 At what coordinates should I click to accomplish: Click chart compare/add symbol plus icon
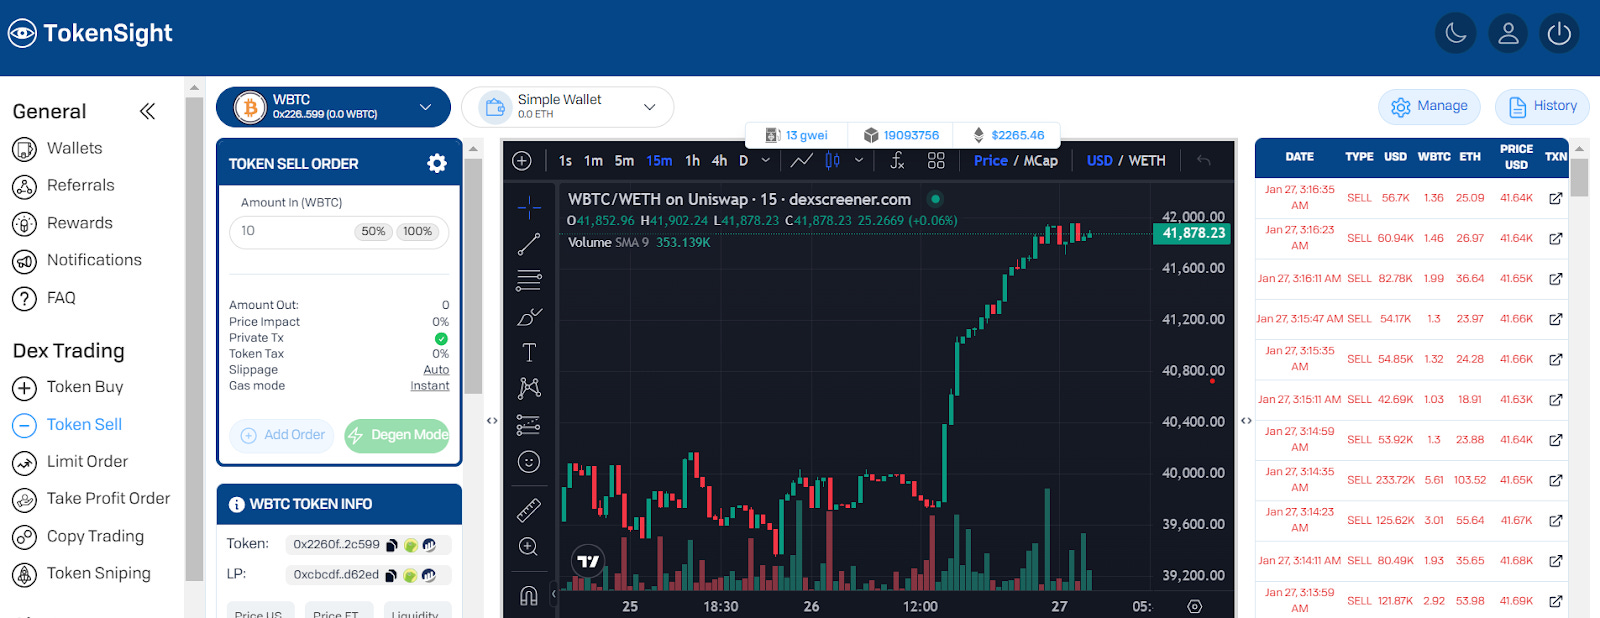pyautogui.click(x=522, y=160)
